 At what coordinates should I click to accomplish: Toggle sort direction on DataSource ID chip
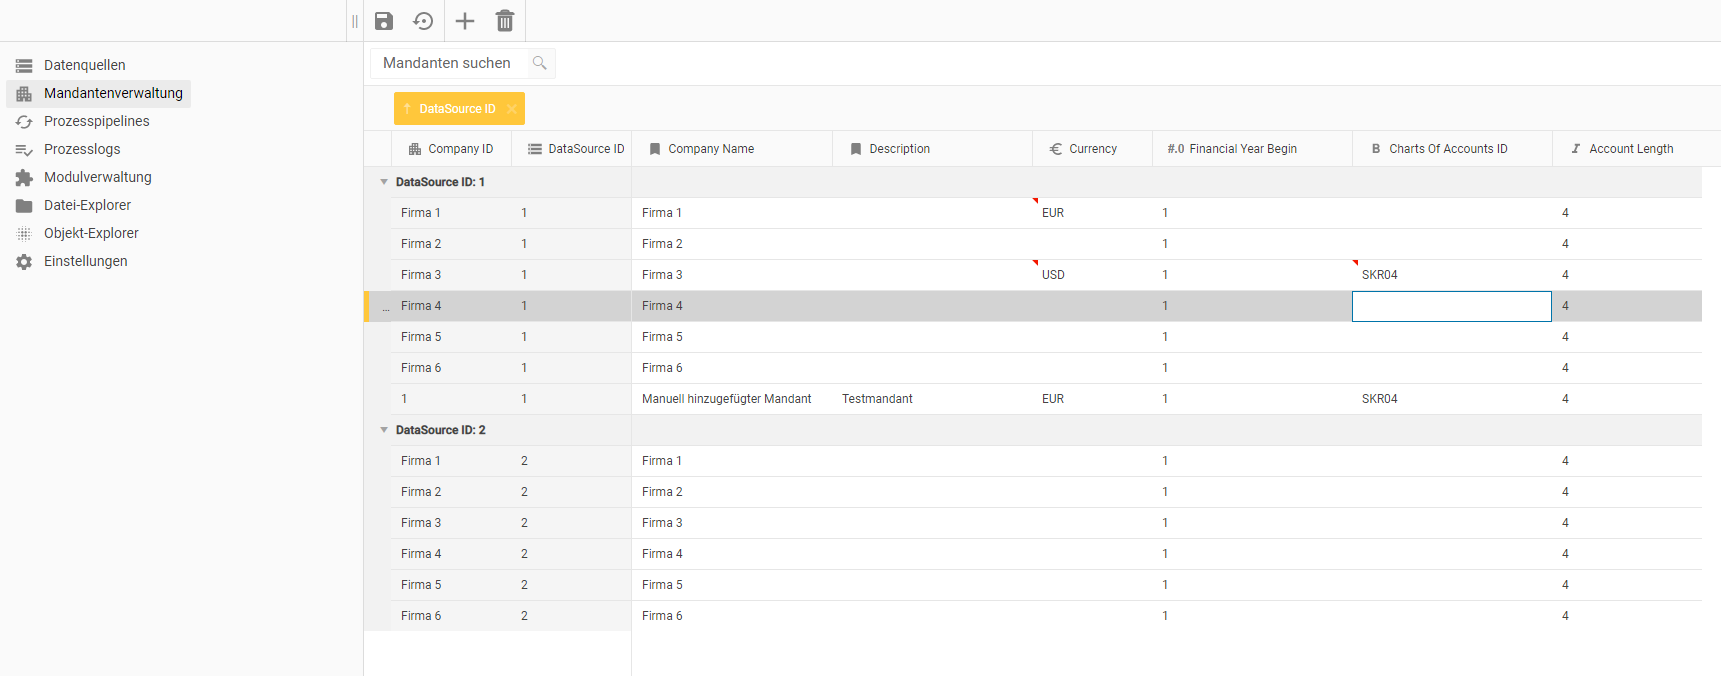coord(408,109)
